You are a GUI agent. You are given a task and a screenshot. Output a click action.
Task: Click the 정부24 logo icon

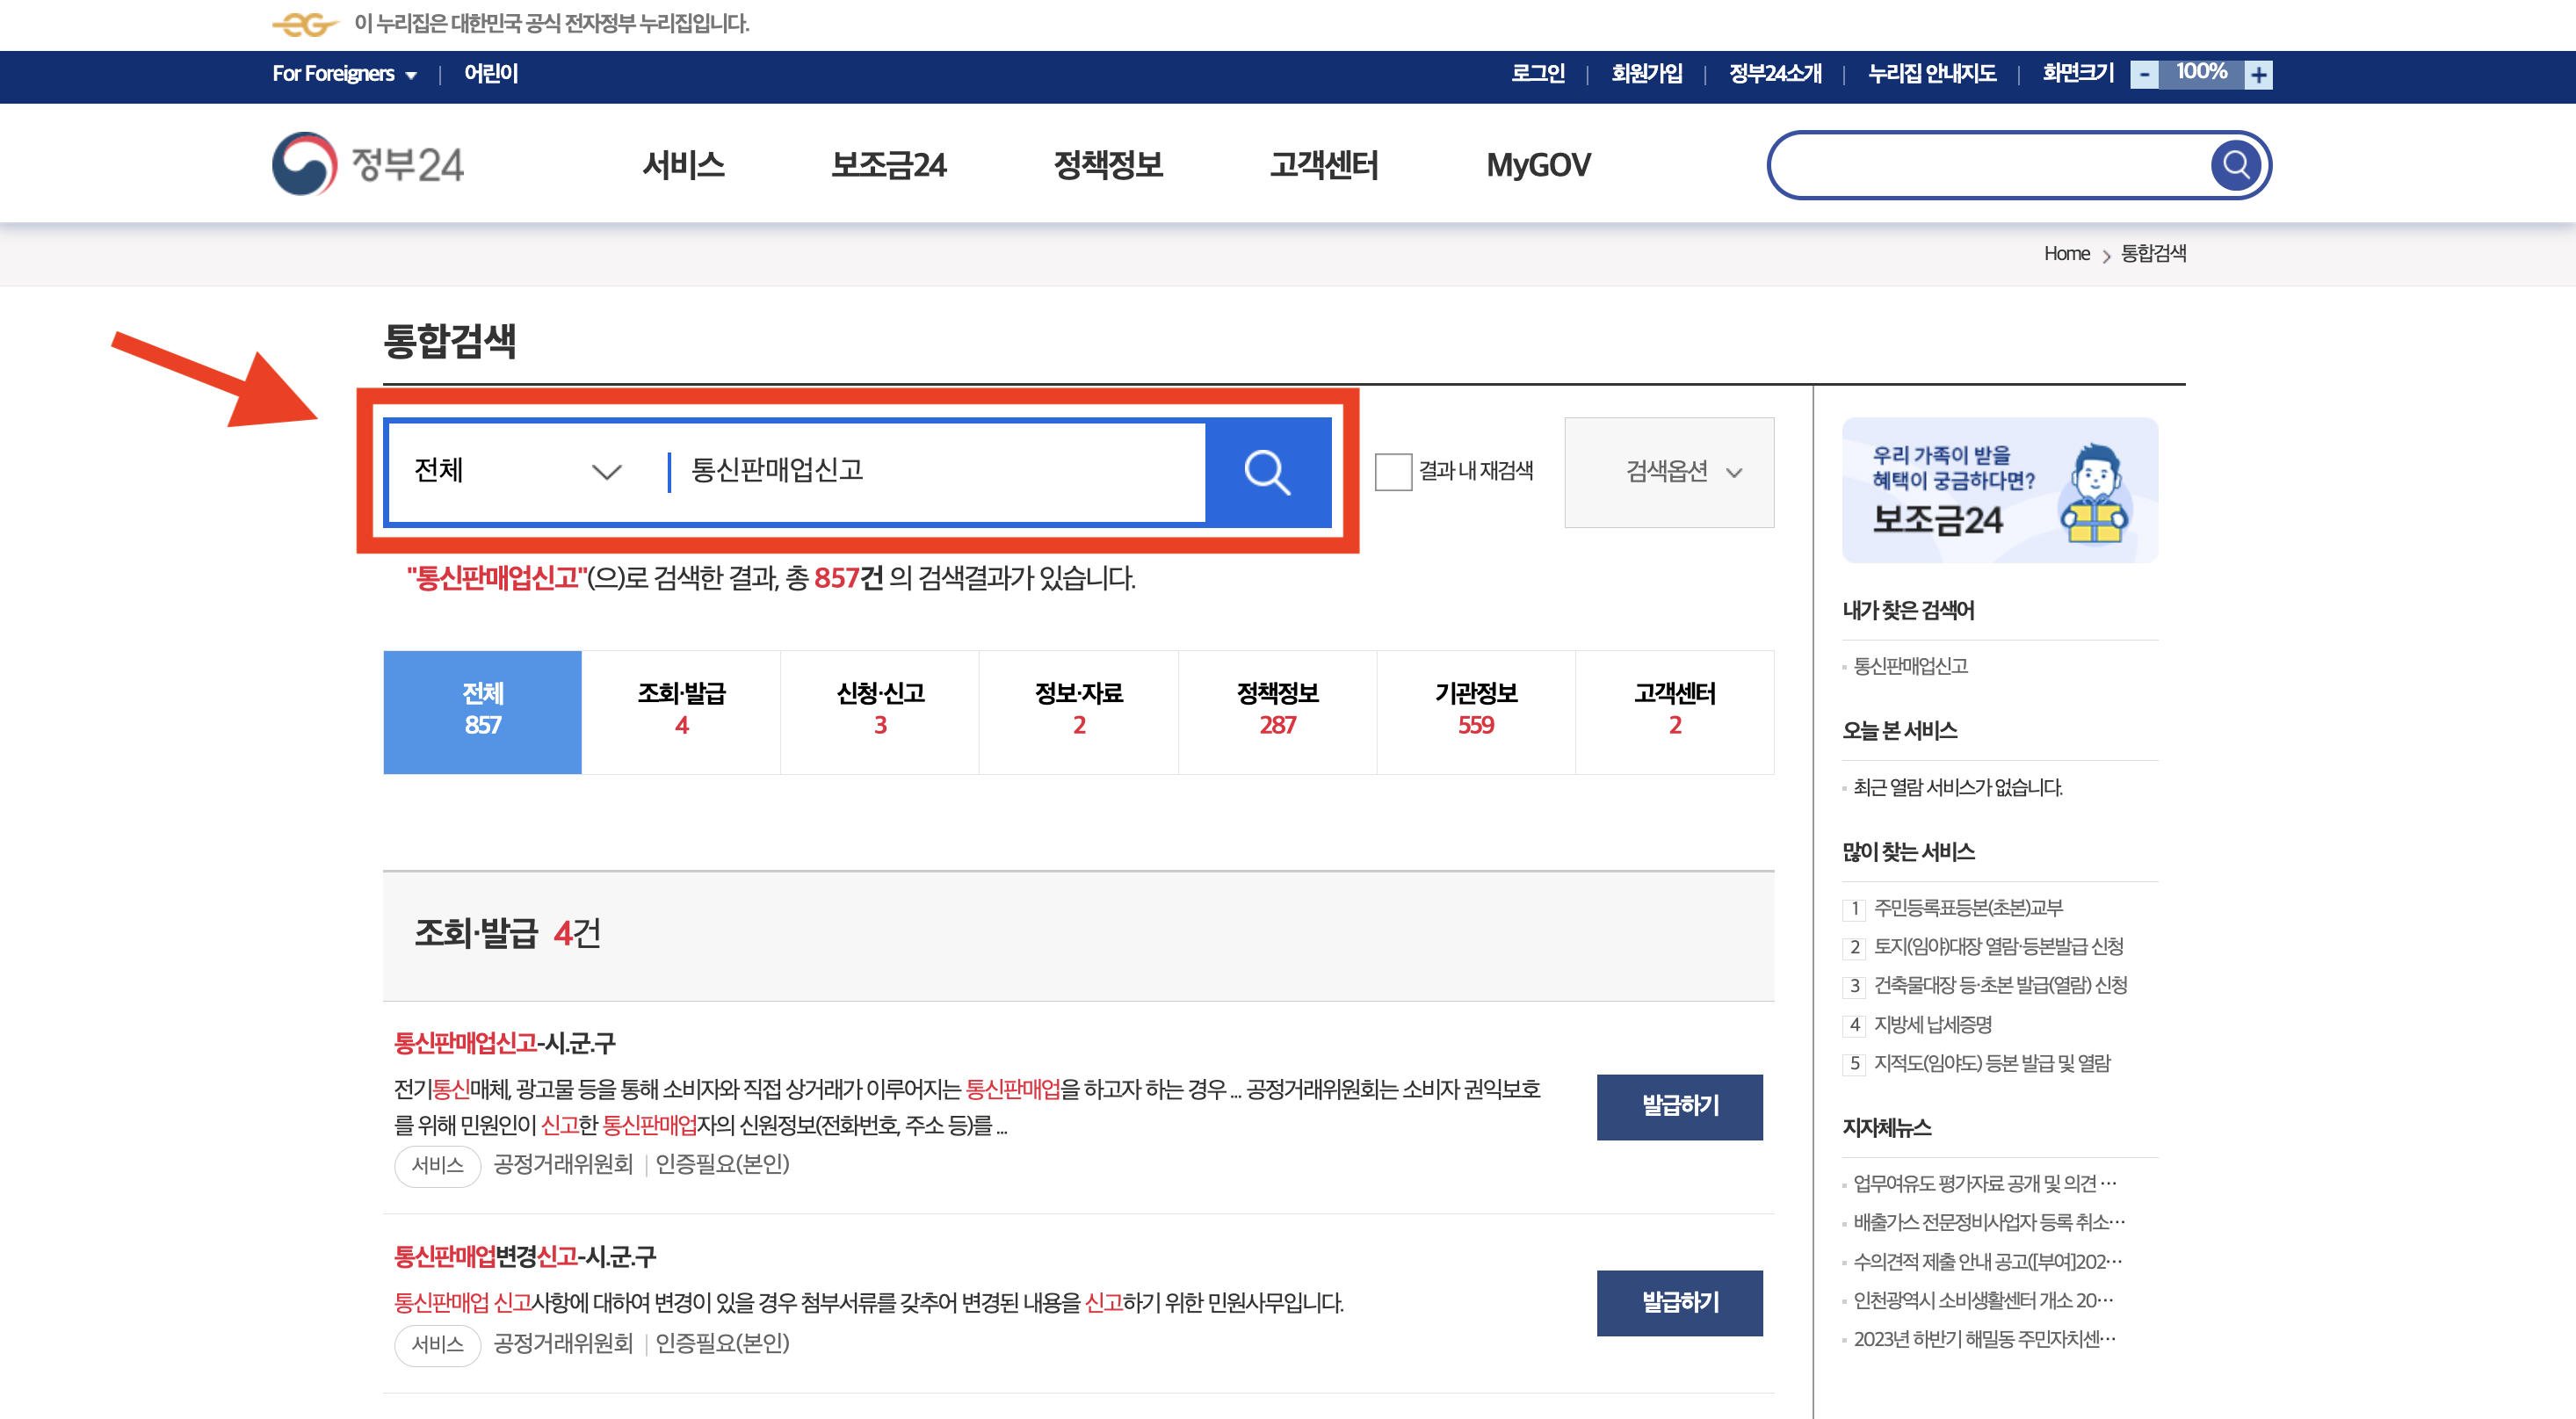304,164
